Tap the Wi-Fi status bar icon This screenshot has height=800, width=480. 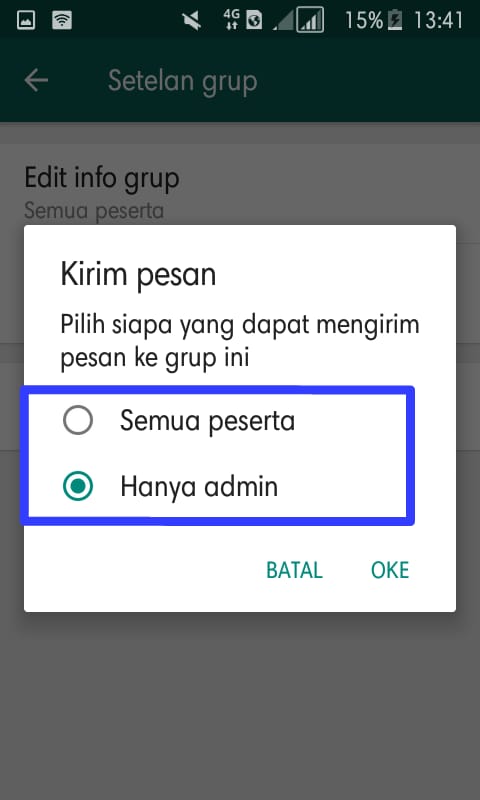coord(62,20)
